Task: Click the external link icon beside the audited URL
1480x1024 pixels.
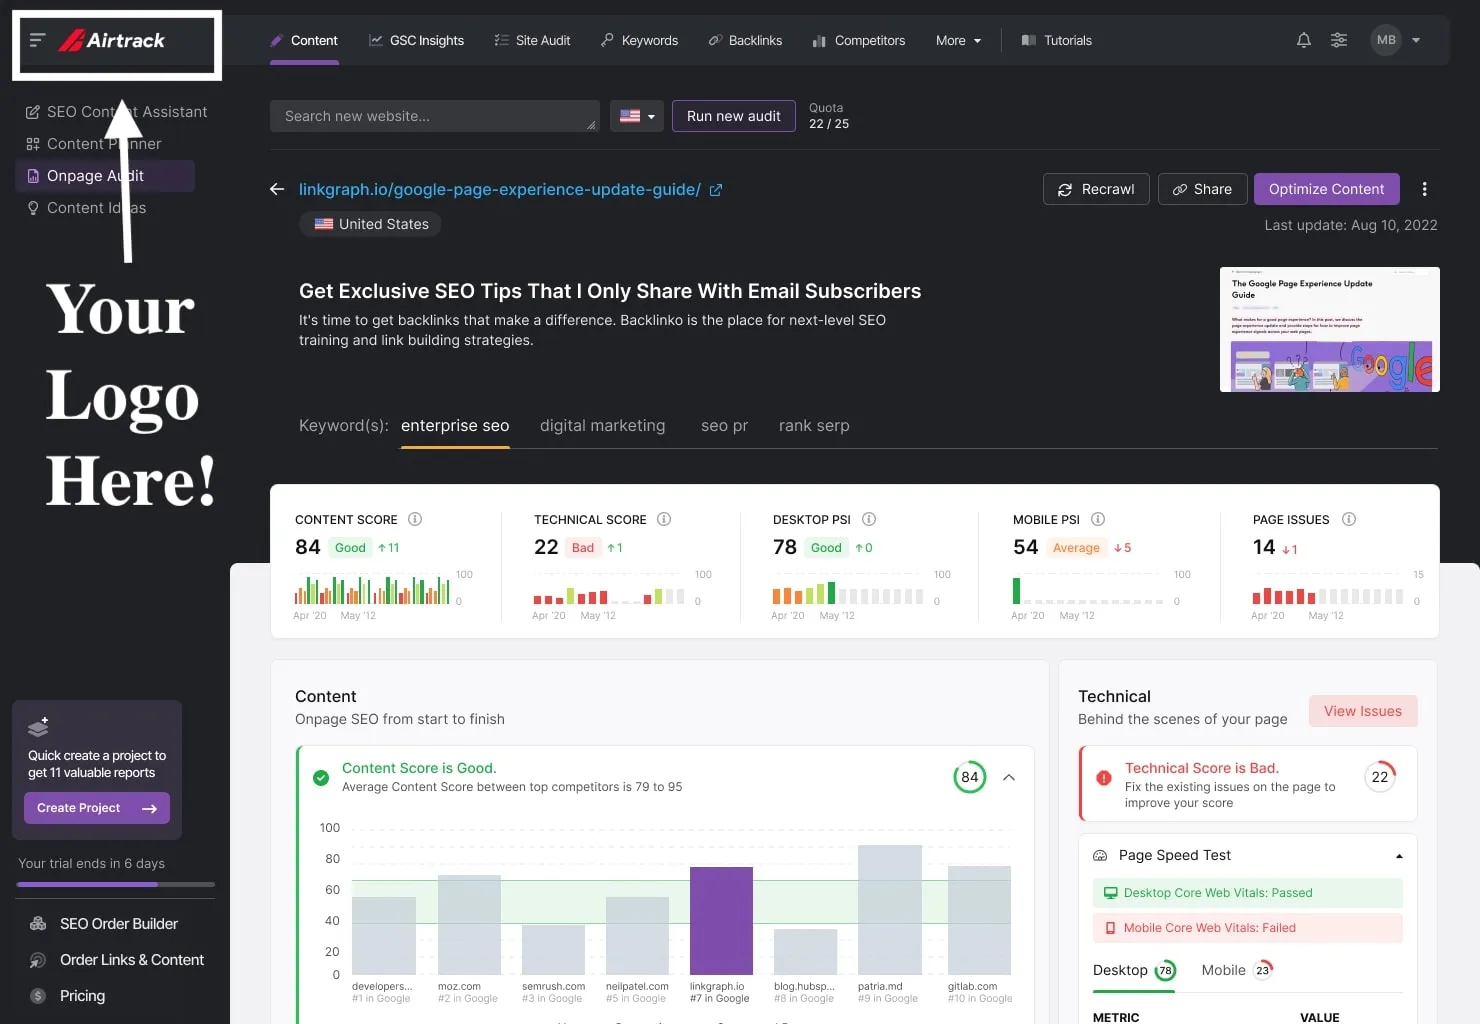Action: [x=715, y=189]
